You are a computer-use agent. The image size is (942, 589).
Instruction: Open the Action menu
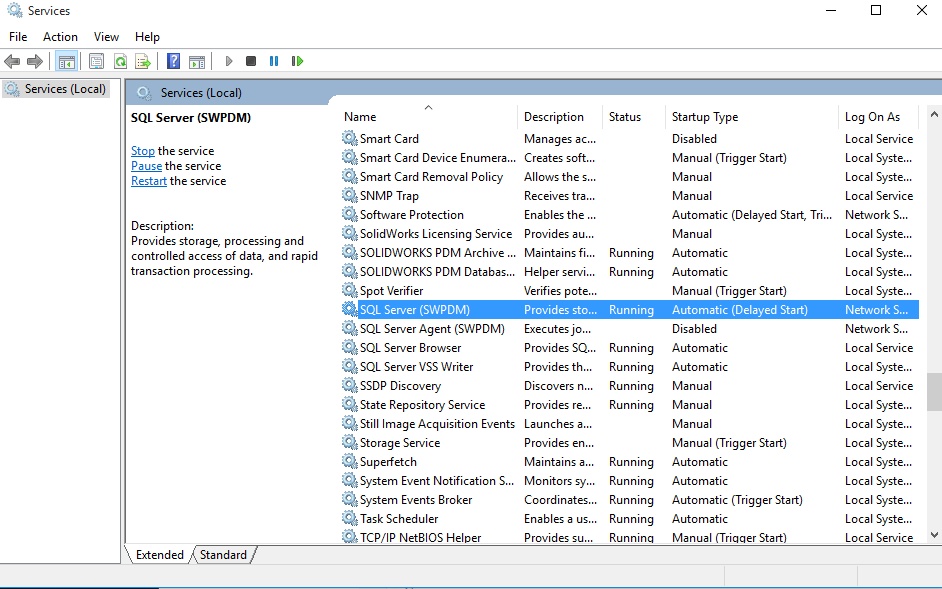coord(60,37)
